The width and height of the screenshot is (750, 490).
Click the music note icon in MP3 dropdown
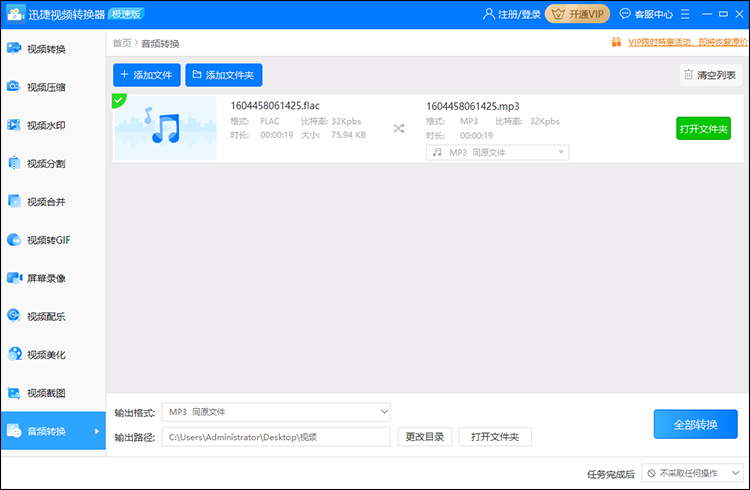[x=437, y=152]
